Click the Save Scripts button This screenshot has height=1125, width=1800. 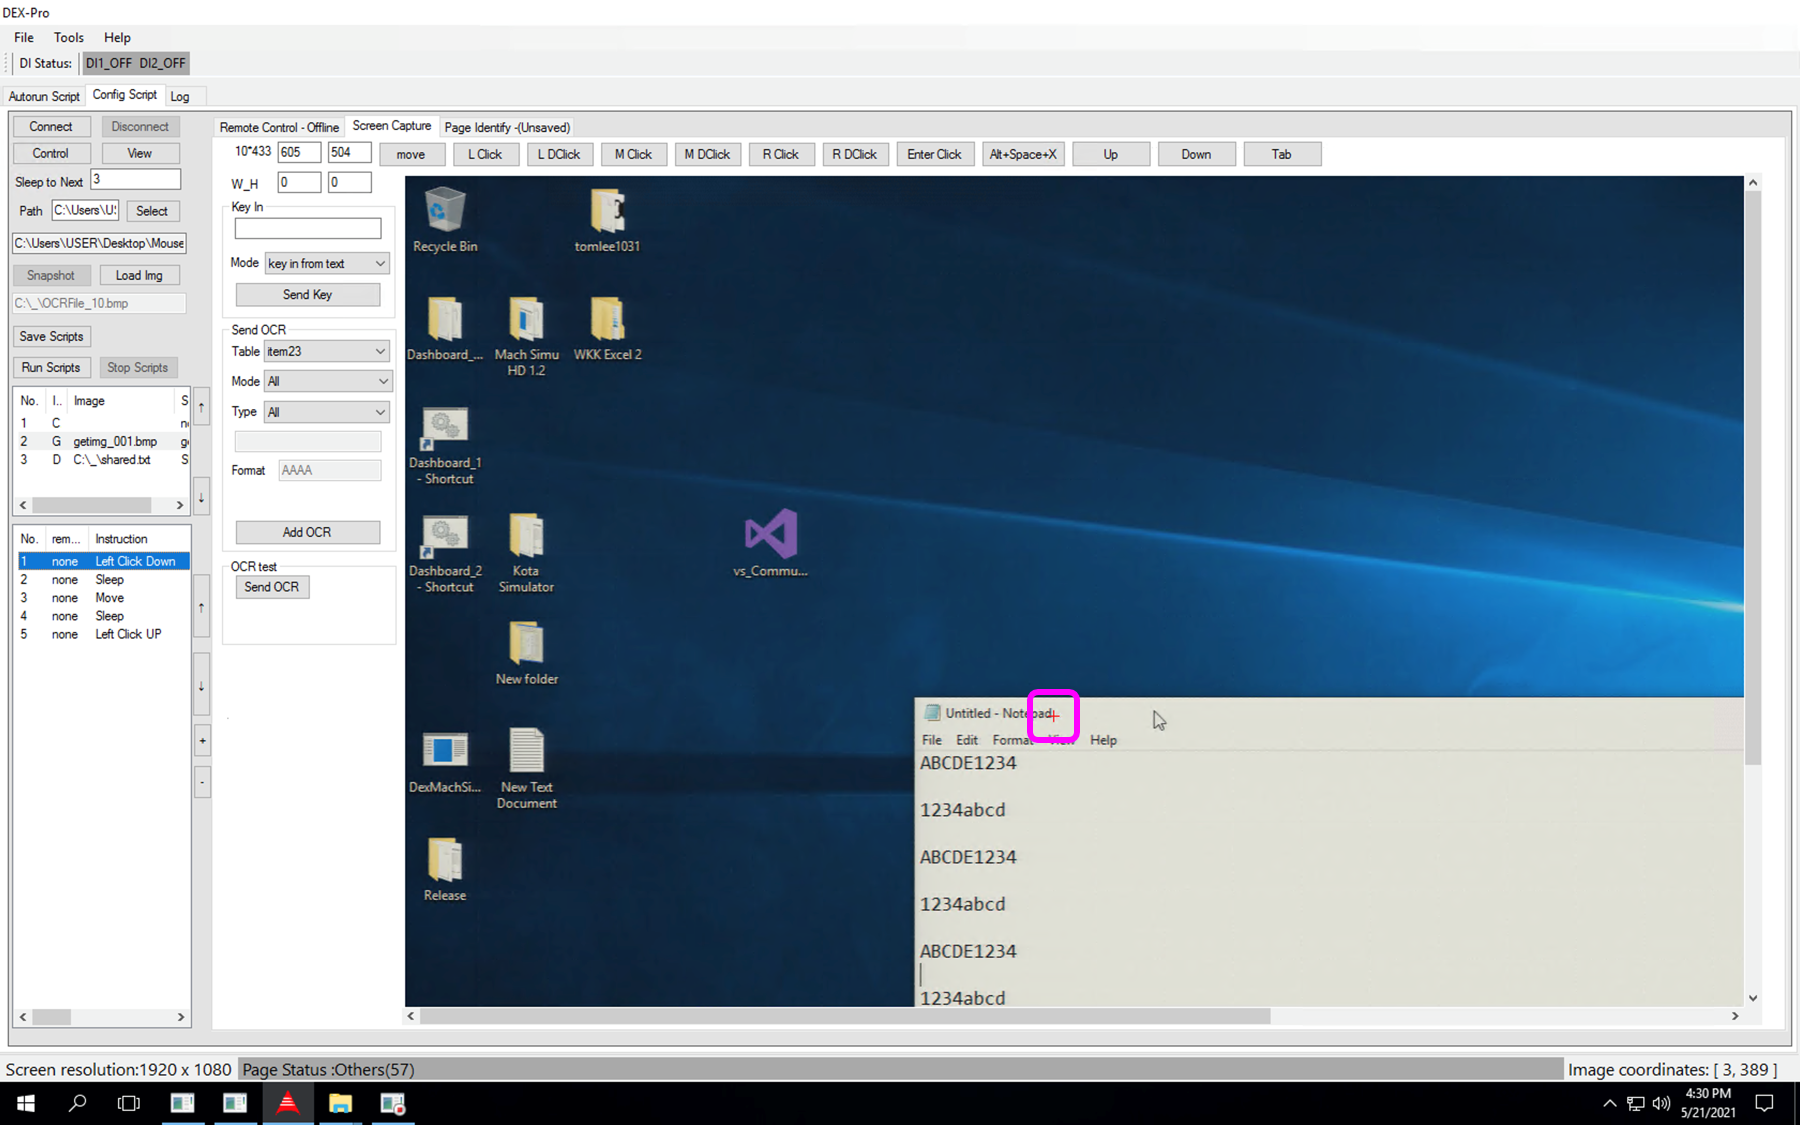click(51, 336)
